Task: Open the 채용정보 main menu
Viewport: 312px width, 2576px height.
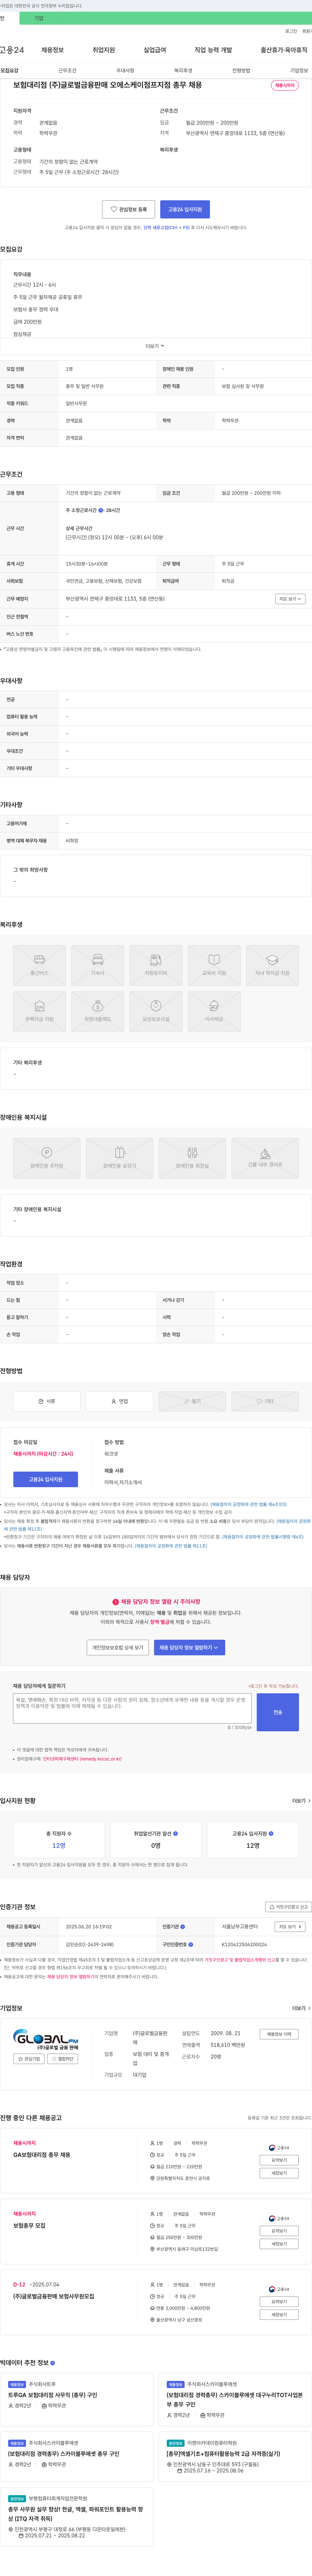Action: (52, 50)
